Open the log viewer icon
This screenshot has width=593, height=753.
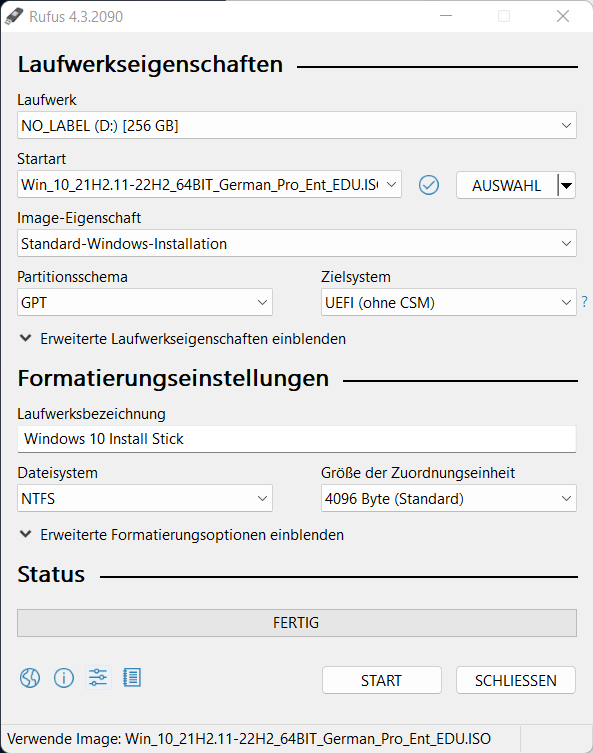[x=132, y=678]
